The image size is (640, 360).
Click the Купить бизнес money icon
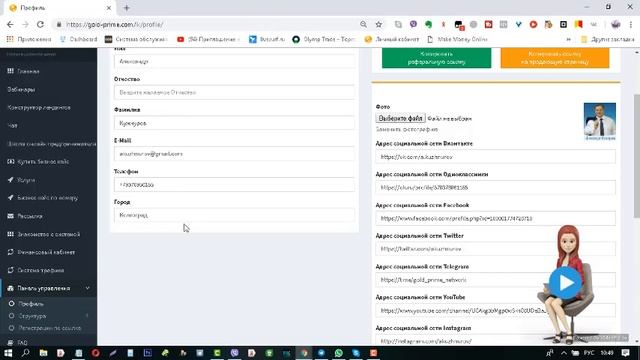(x=11, y=162)
